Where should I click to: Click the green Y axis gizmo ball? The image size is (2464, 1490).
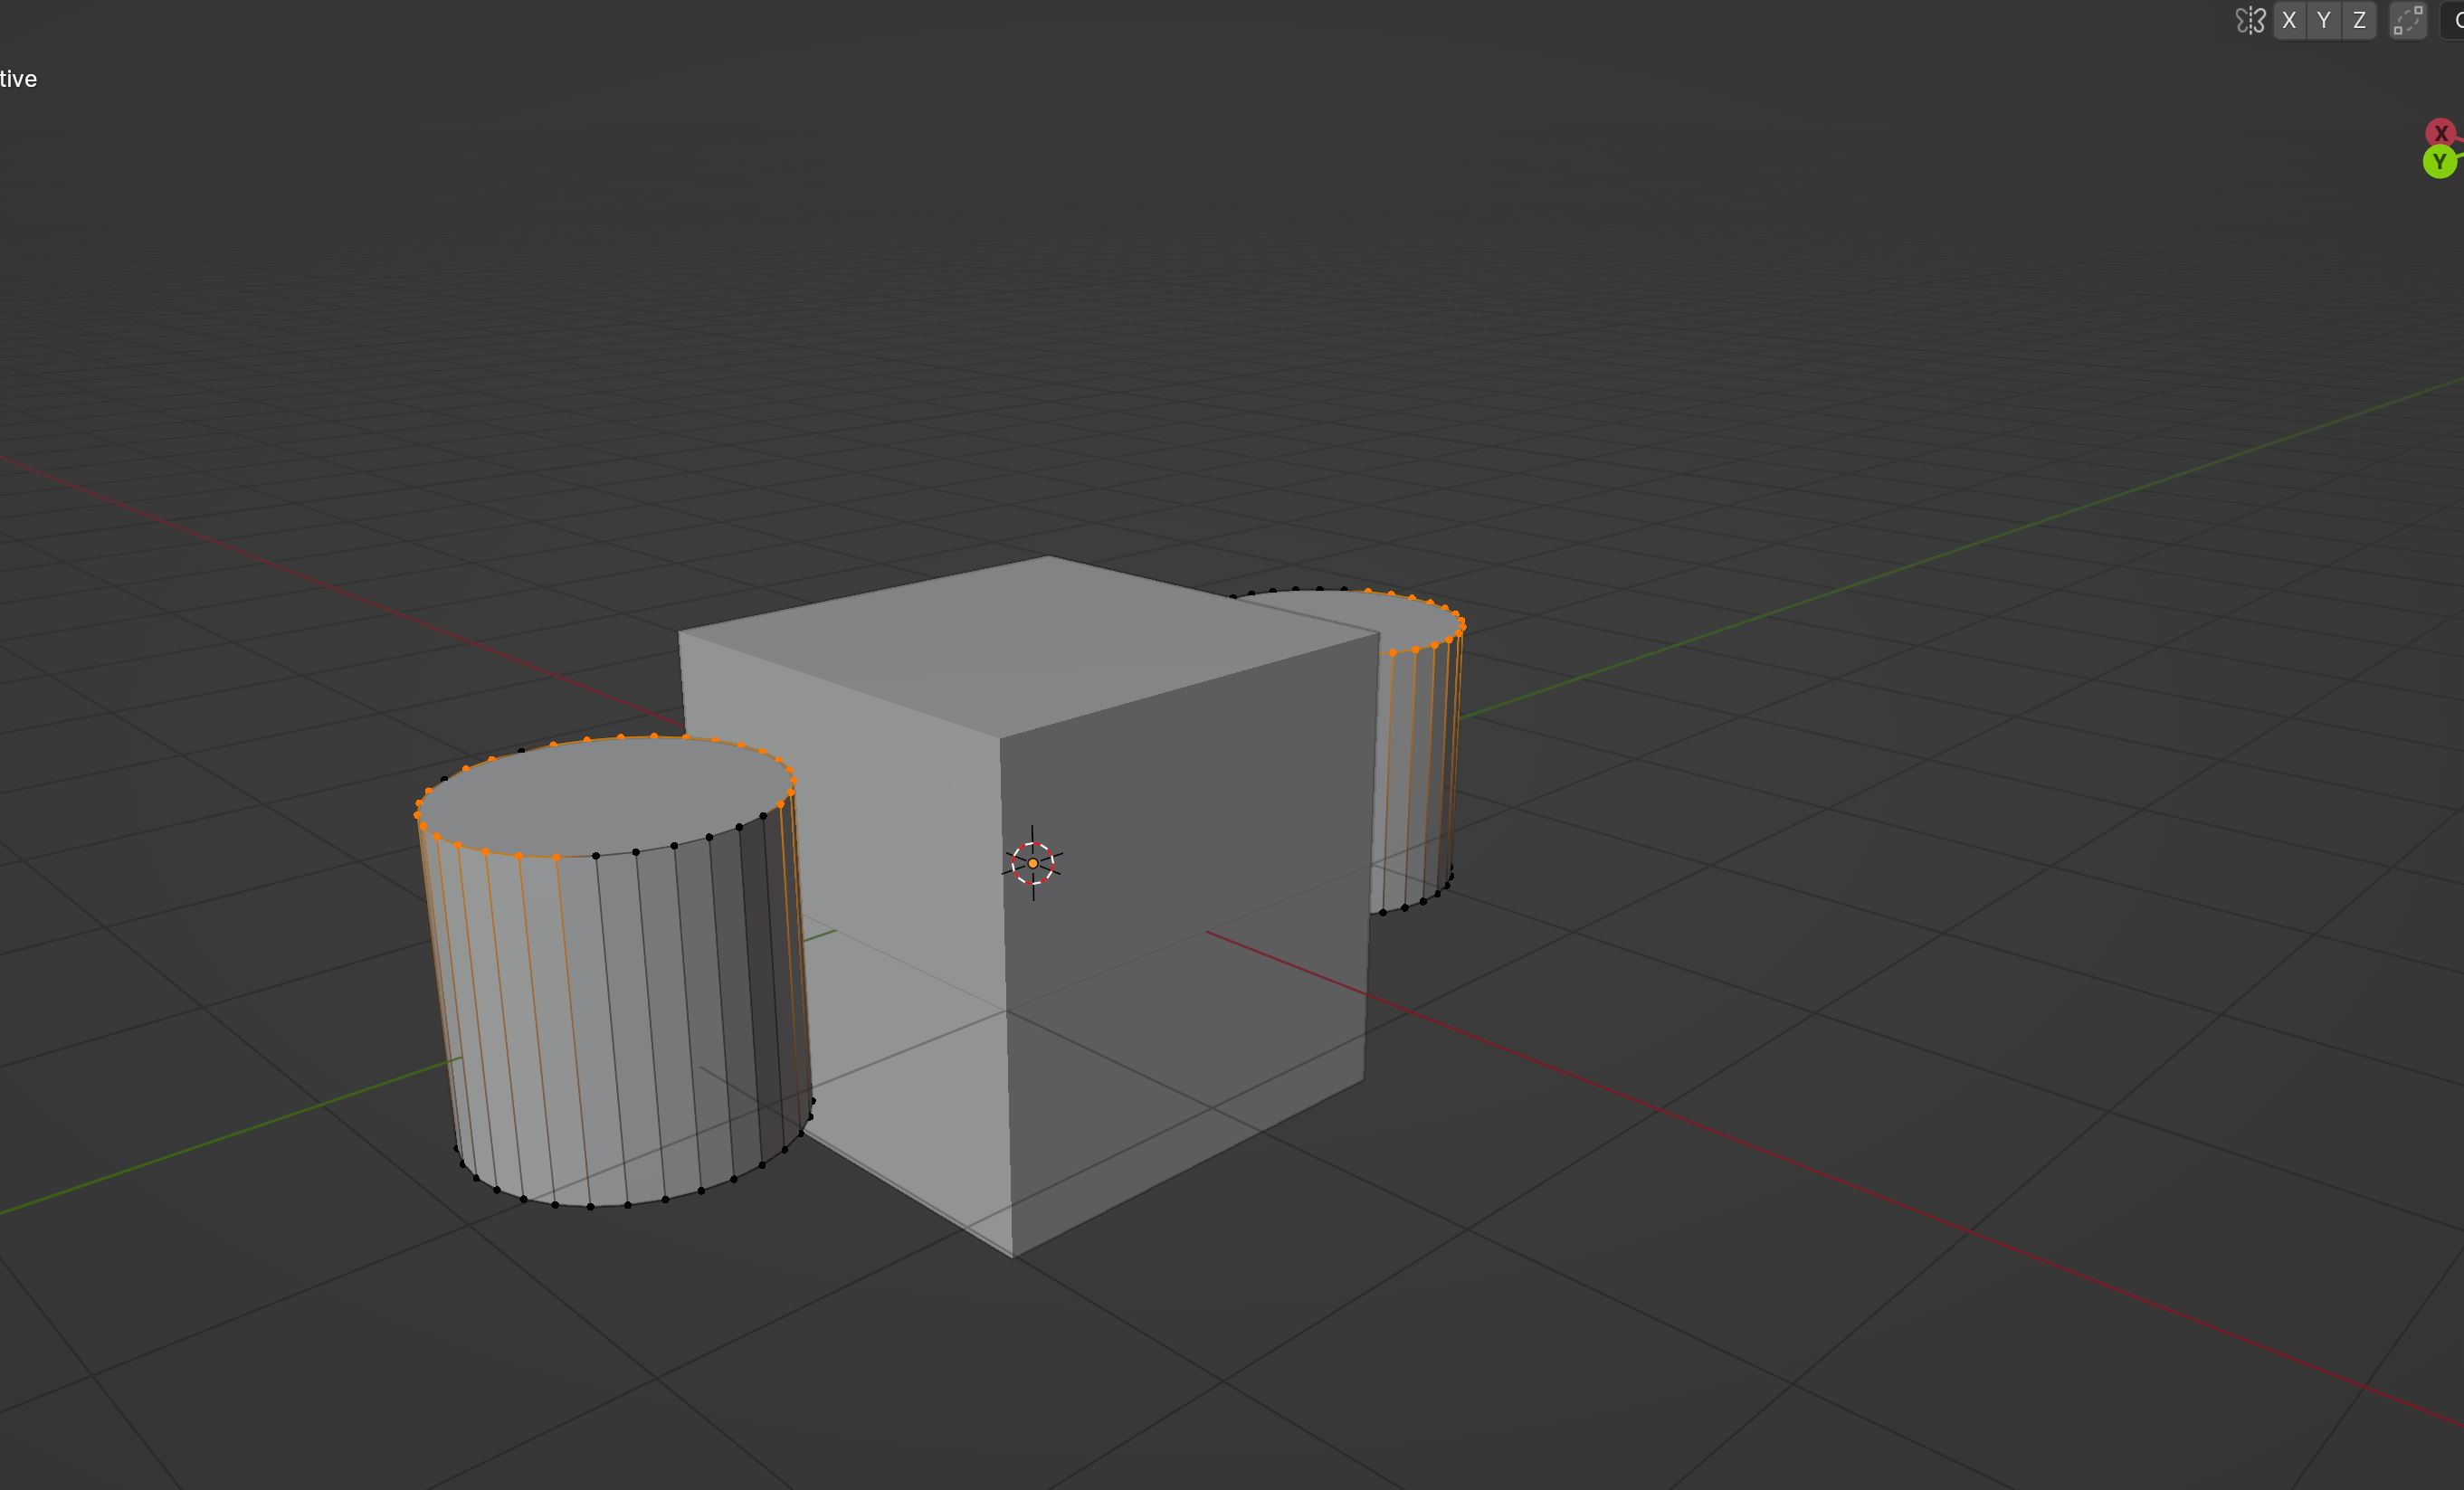[x=2440, y=162]
